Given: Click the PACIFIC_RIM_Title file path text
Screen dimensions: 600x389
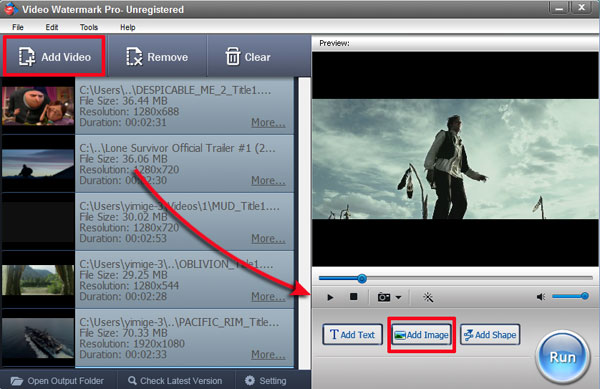Looking at the screenshot, I should click(179, 322).
